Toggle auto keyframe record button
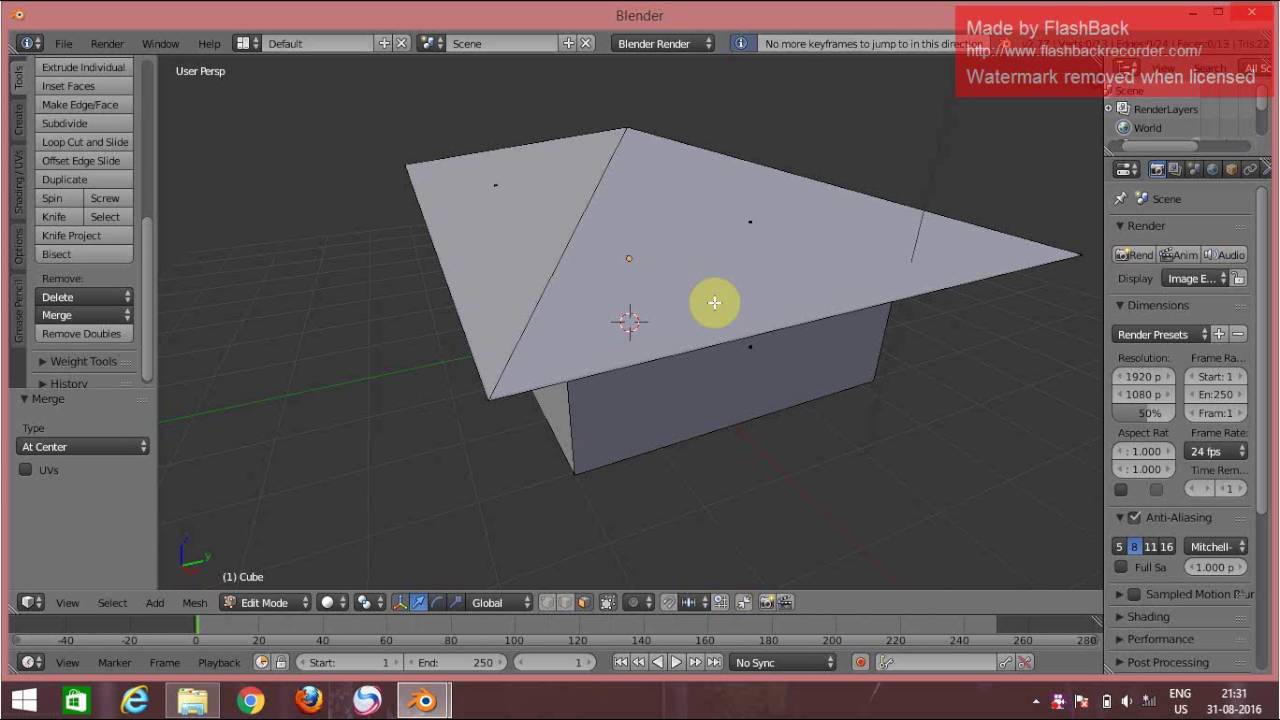Screen dimensions: 1280x720 pyautogui.click(x=860, y=662)
